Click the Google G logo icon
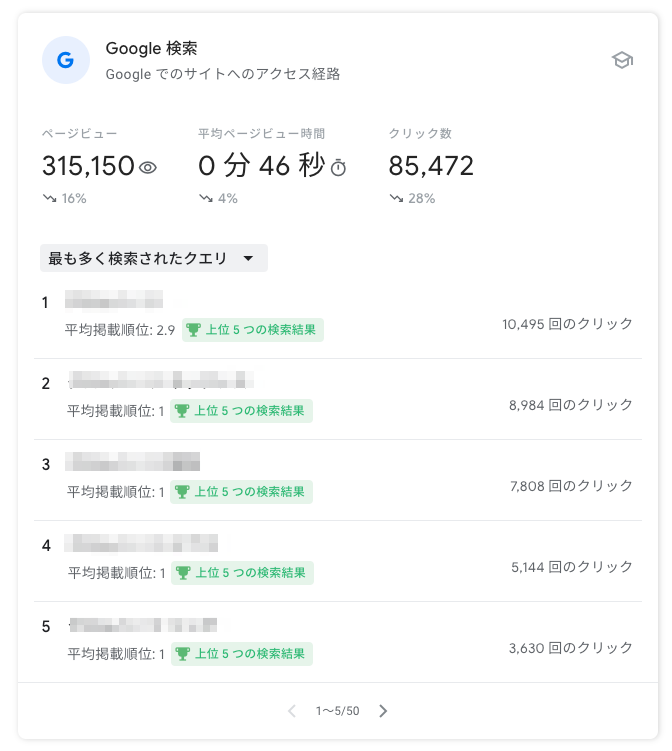The height and width of the screenshot is (751, 672). click(66, 60)
